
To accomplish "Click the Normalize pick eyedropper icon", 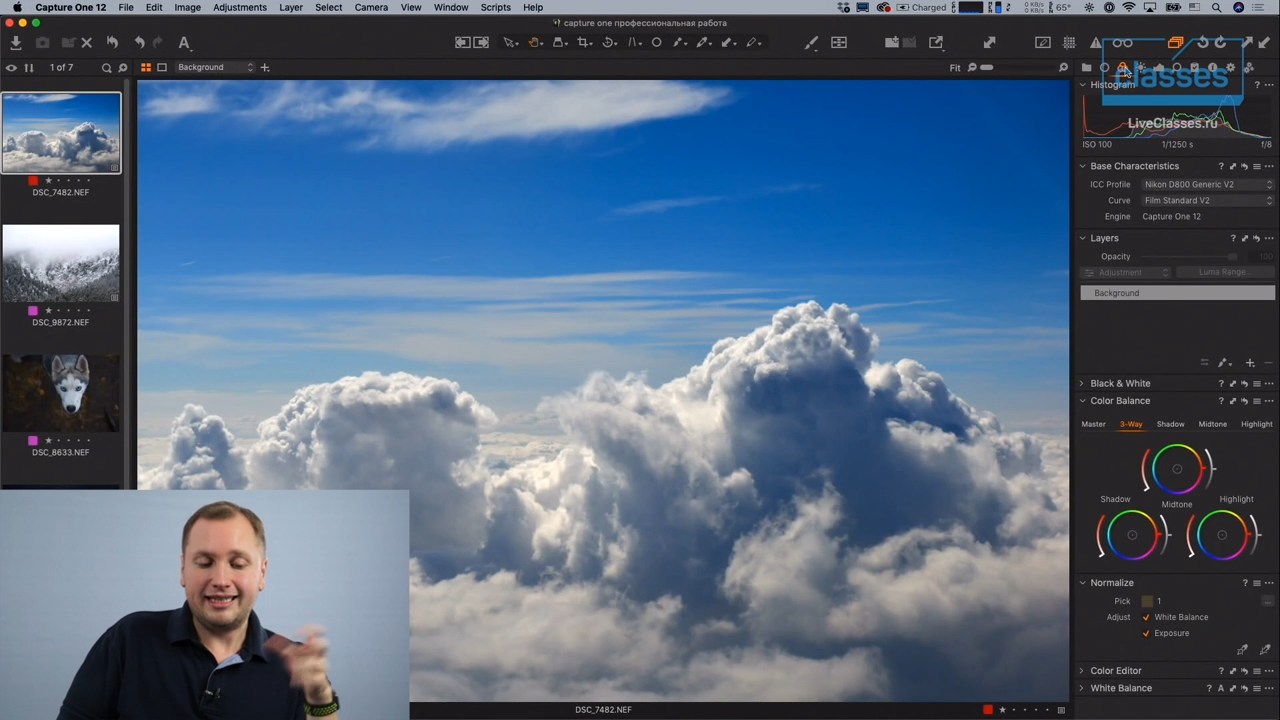I will (x=1242, y=650).
